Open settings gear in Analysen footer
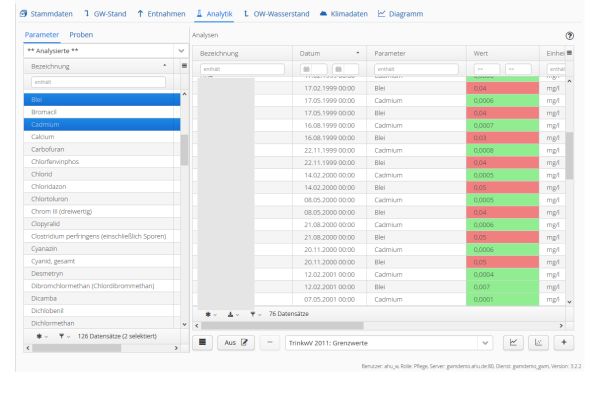Image resolution: width=600 pixels, height=396 pixels. point(210,314)
